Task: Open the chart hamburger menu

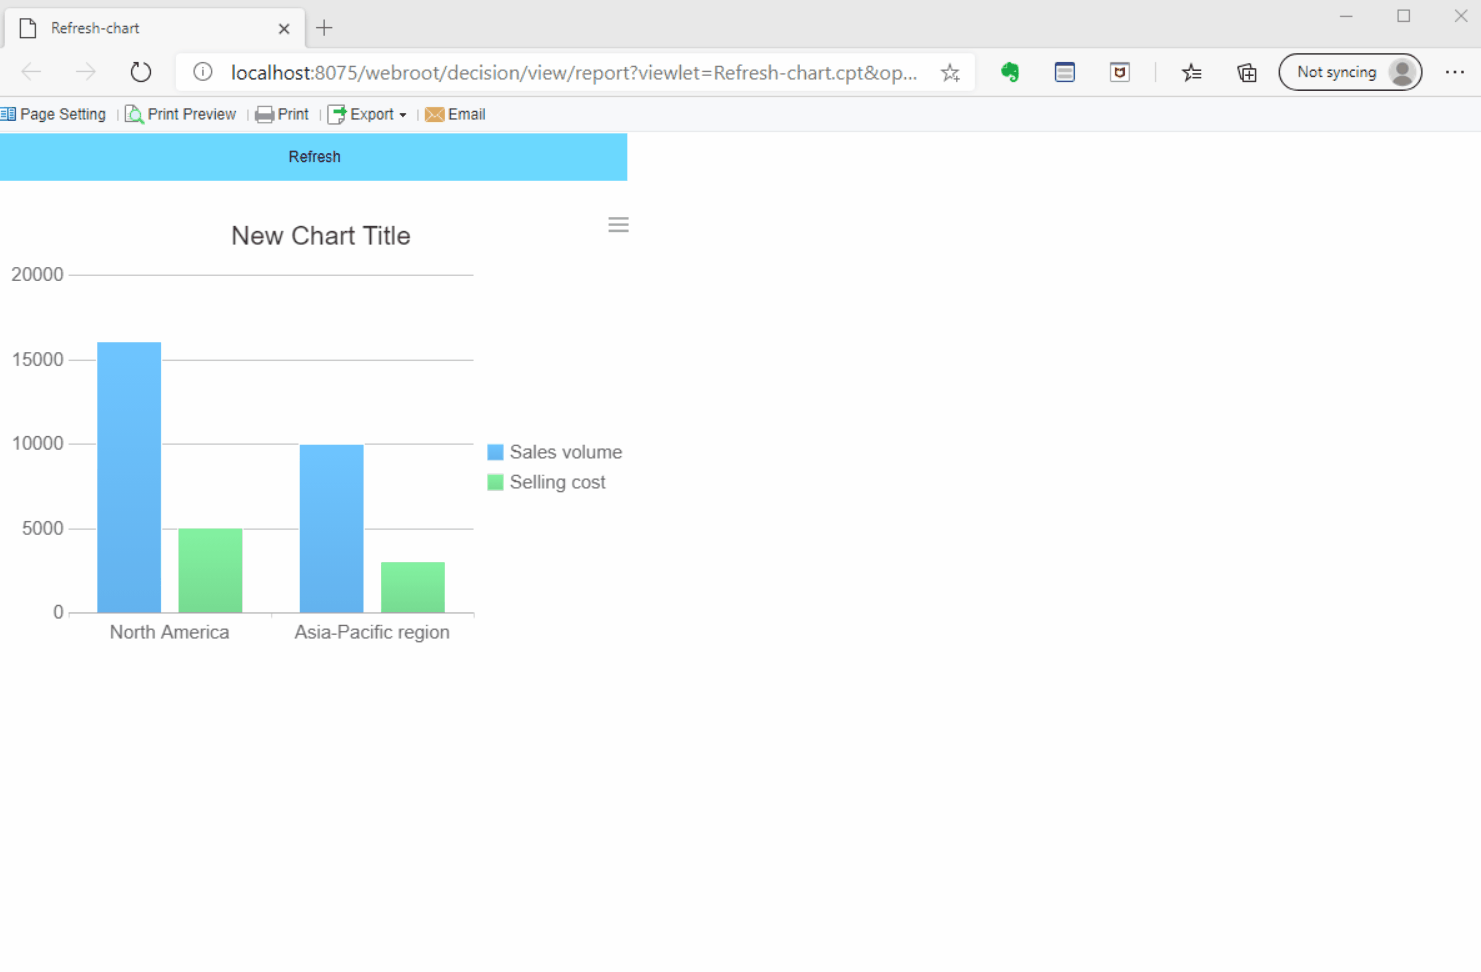Action: [x=618, y=225]
